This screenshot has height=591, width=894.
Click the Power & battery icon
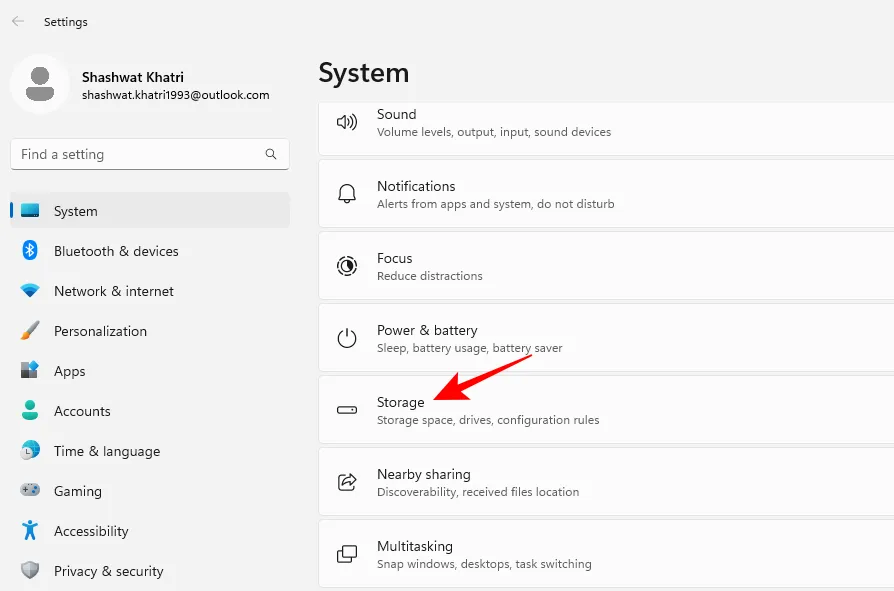[x=347, y=338]
